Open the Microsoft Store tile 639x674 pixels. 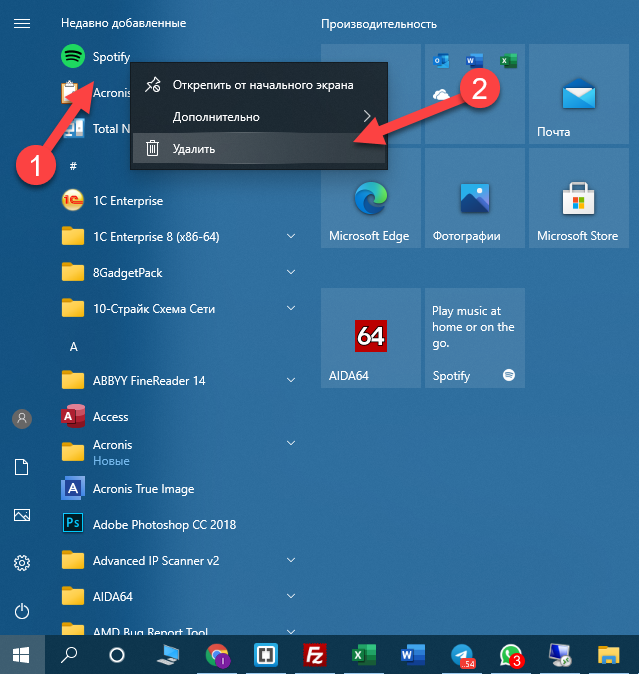point(579,198)
